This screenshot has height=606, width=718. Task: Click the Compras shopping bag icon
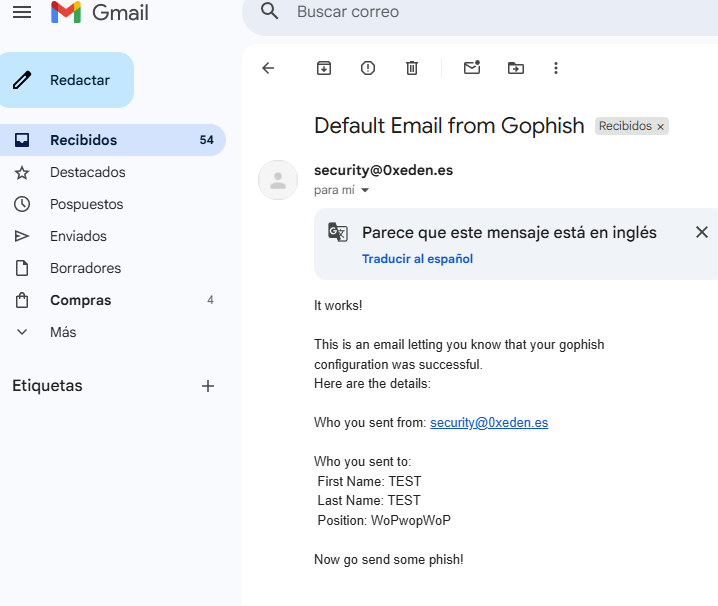point(22,300)
